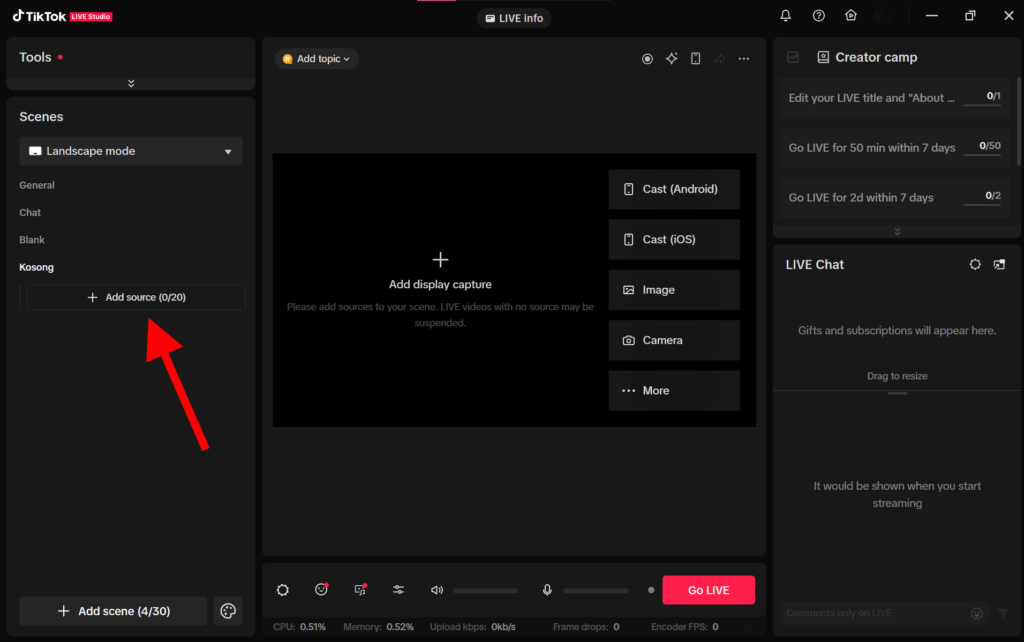Open the notifications bell
This screenshot has width=1024, height=642.
coord(785,16)
